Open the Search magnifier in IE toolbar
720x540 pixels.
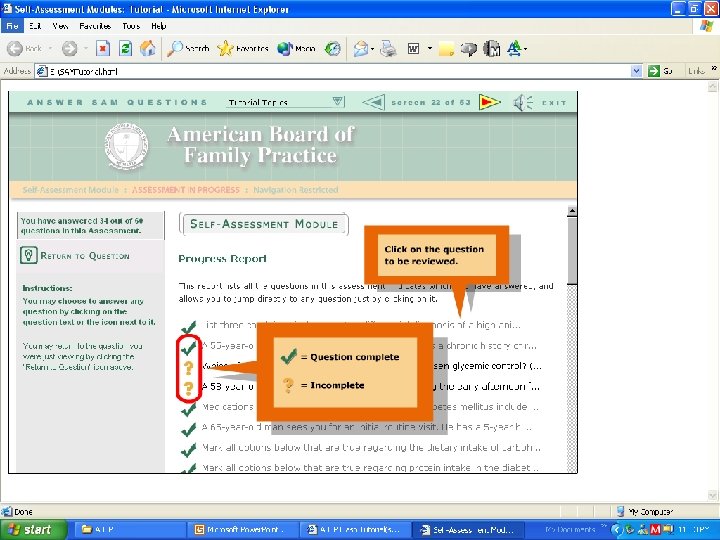click(188, 48)
